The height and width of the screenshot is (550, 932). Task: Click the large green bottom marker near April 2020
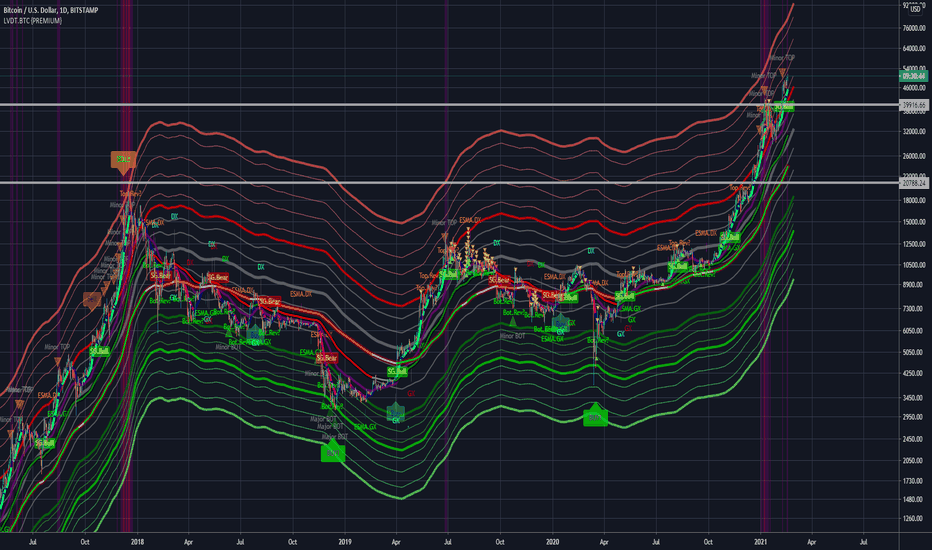point(596,416)
